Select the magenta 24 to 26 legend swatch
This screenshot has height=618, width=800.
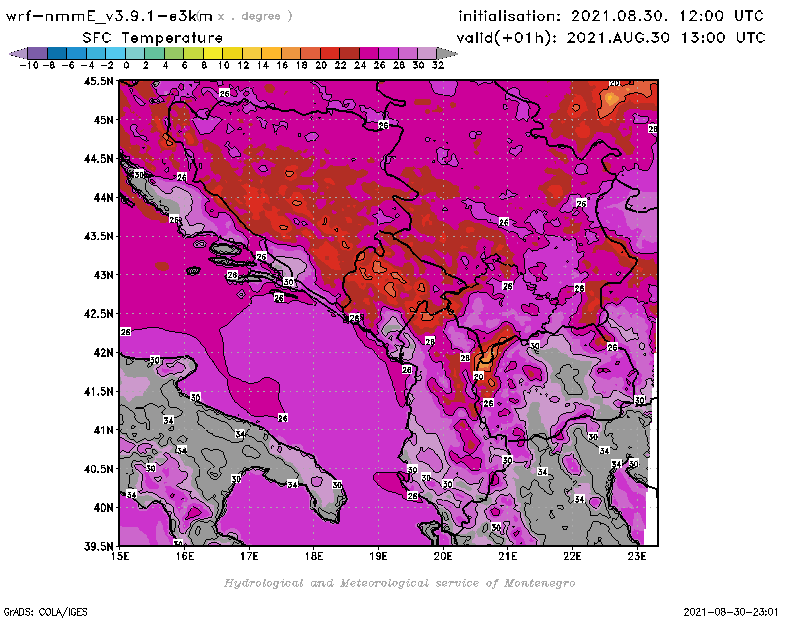pos(369,53)
